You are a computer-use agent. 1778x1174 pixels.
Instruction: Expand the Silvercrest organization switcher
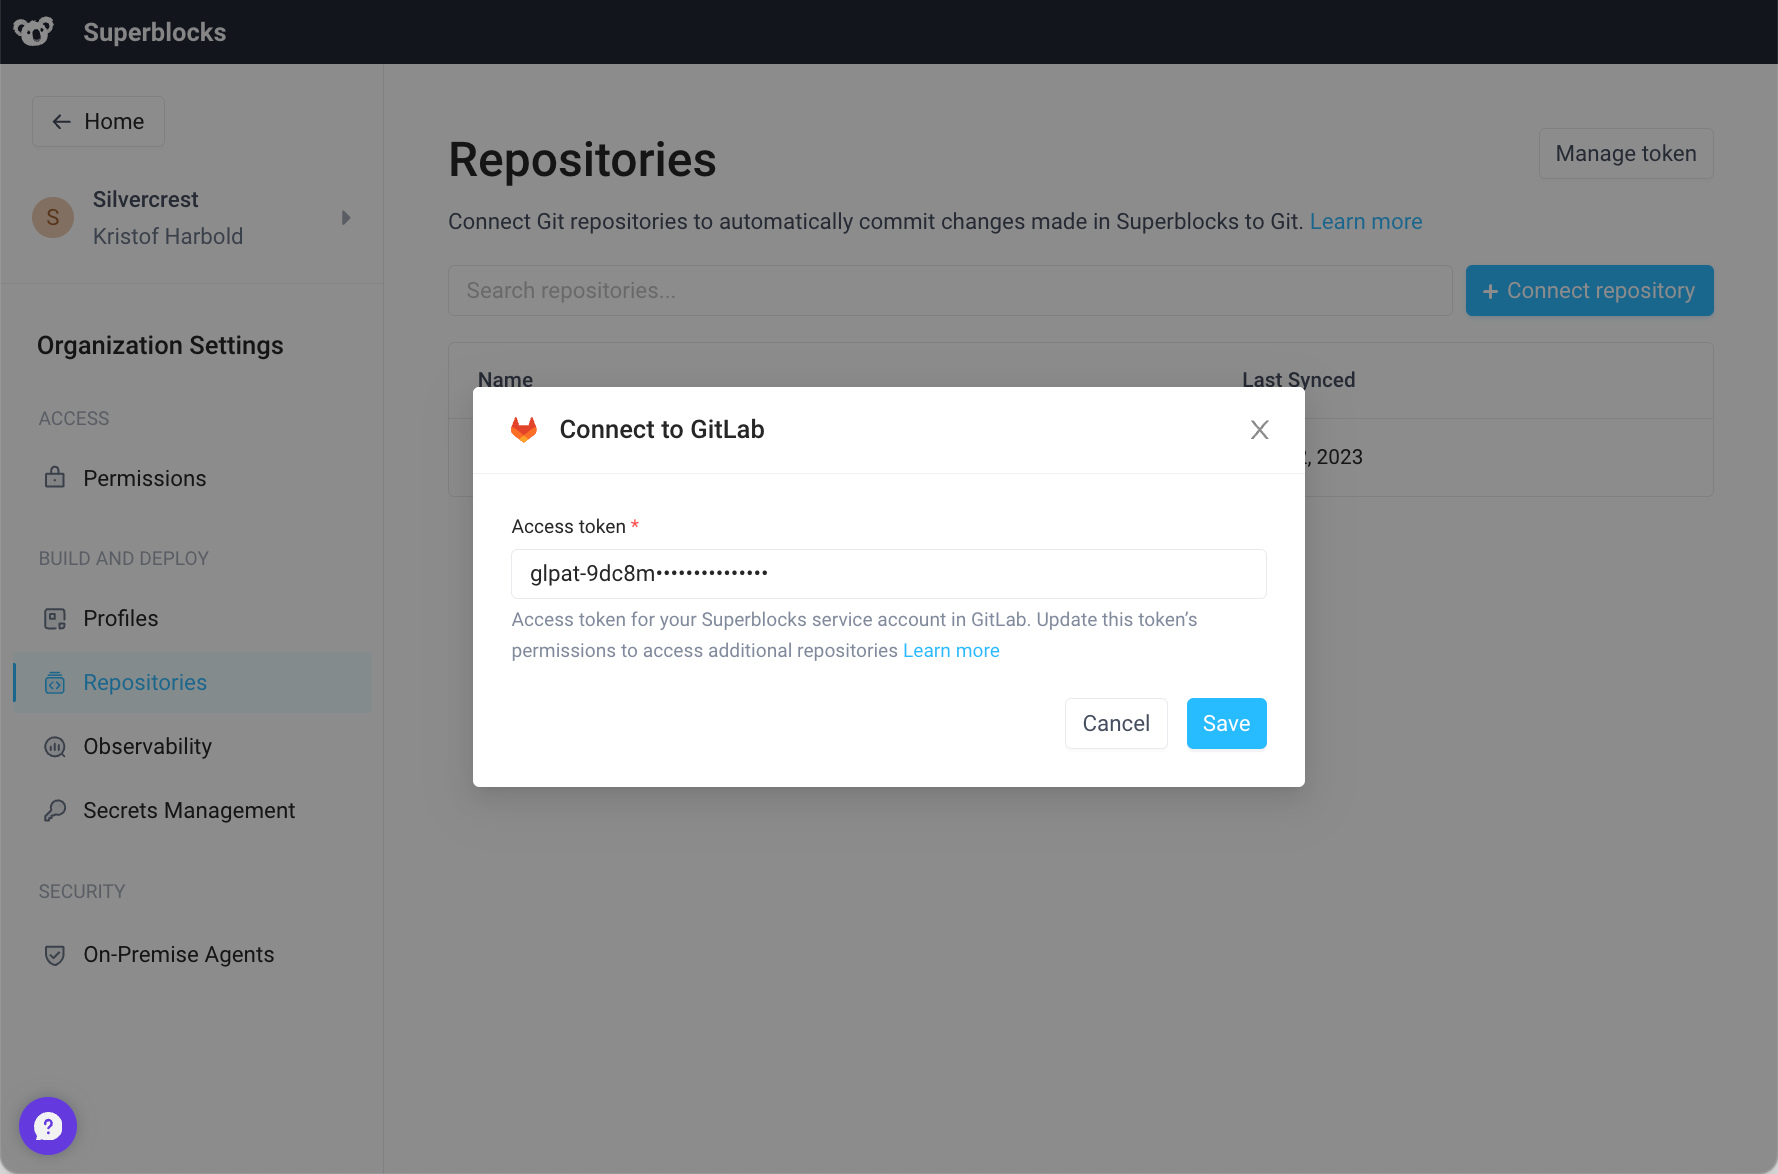click(x=346, y=217)
